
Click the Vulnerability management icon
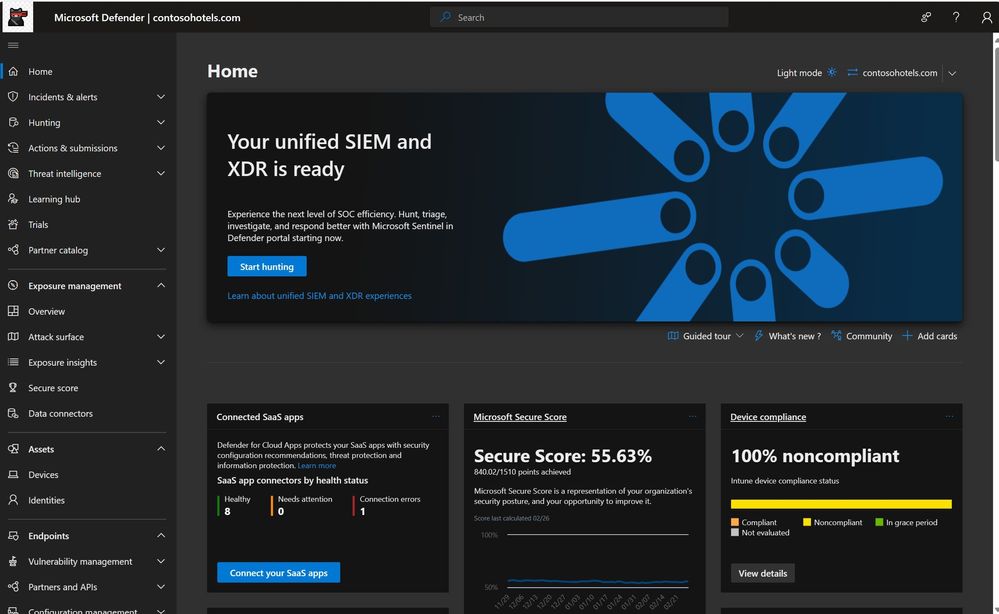click(13, 561)
